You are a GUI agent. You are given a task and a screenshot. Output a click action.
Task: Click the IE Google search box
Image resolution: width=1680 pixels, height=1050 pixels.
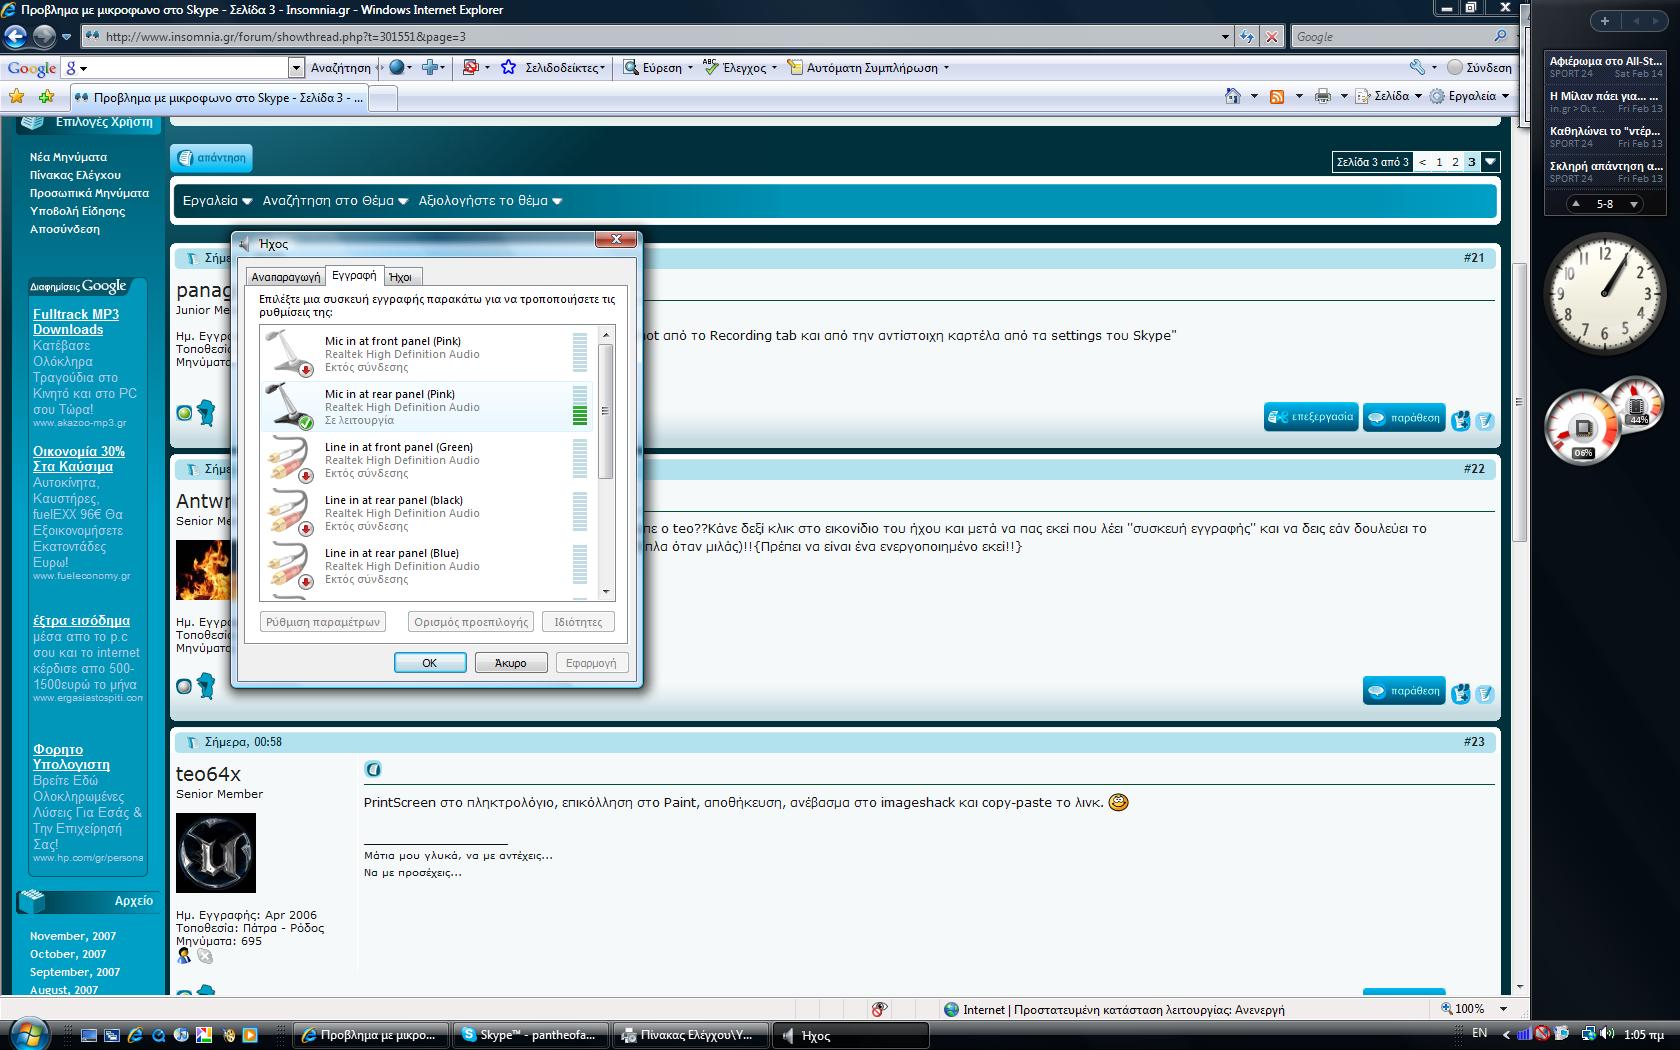1392,36
